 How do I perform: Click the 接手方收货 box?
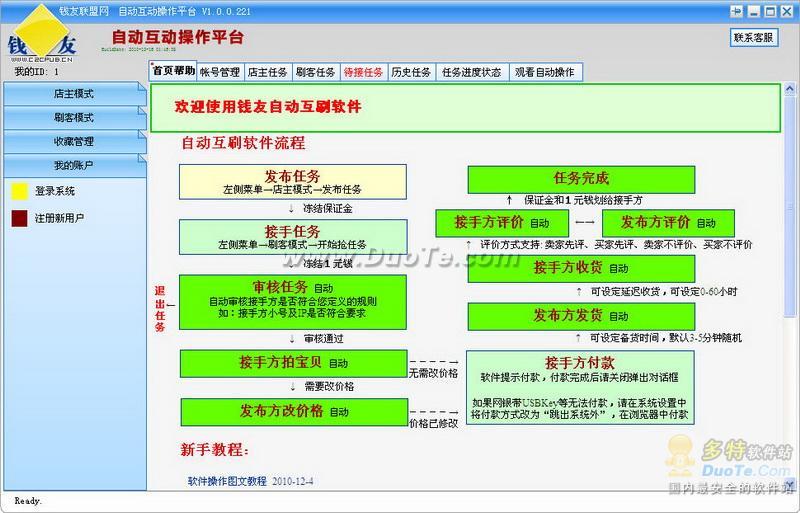tap(581, 268)
